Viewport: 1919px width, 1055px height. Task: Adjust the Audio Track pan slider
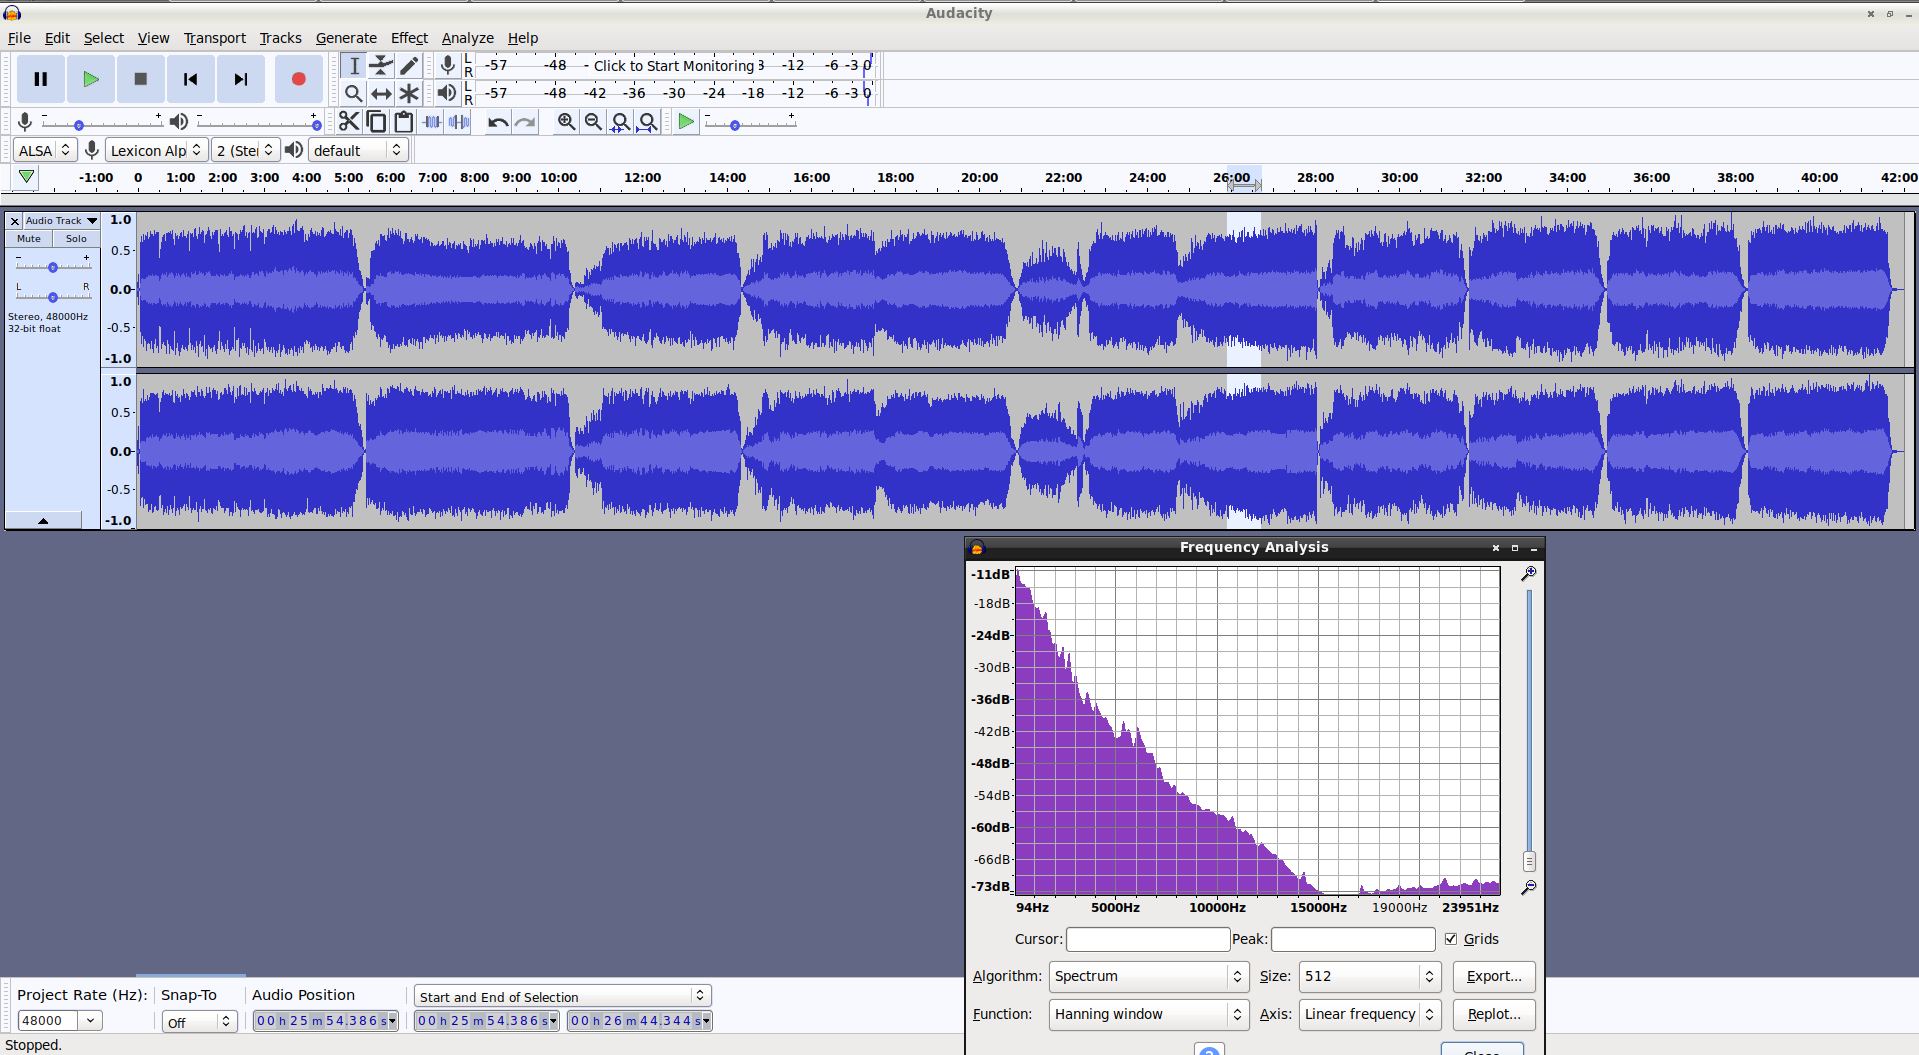53,295
